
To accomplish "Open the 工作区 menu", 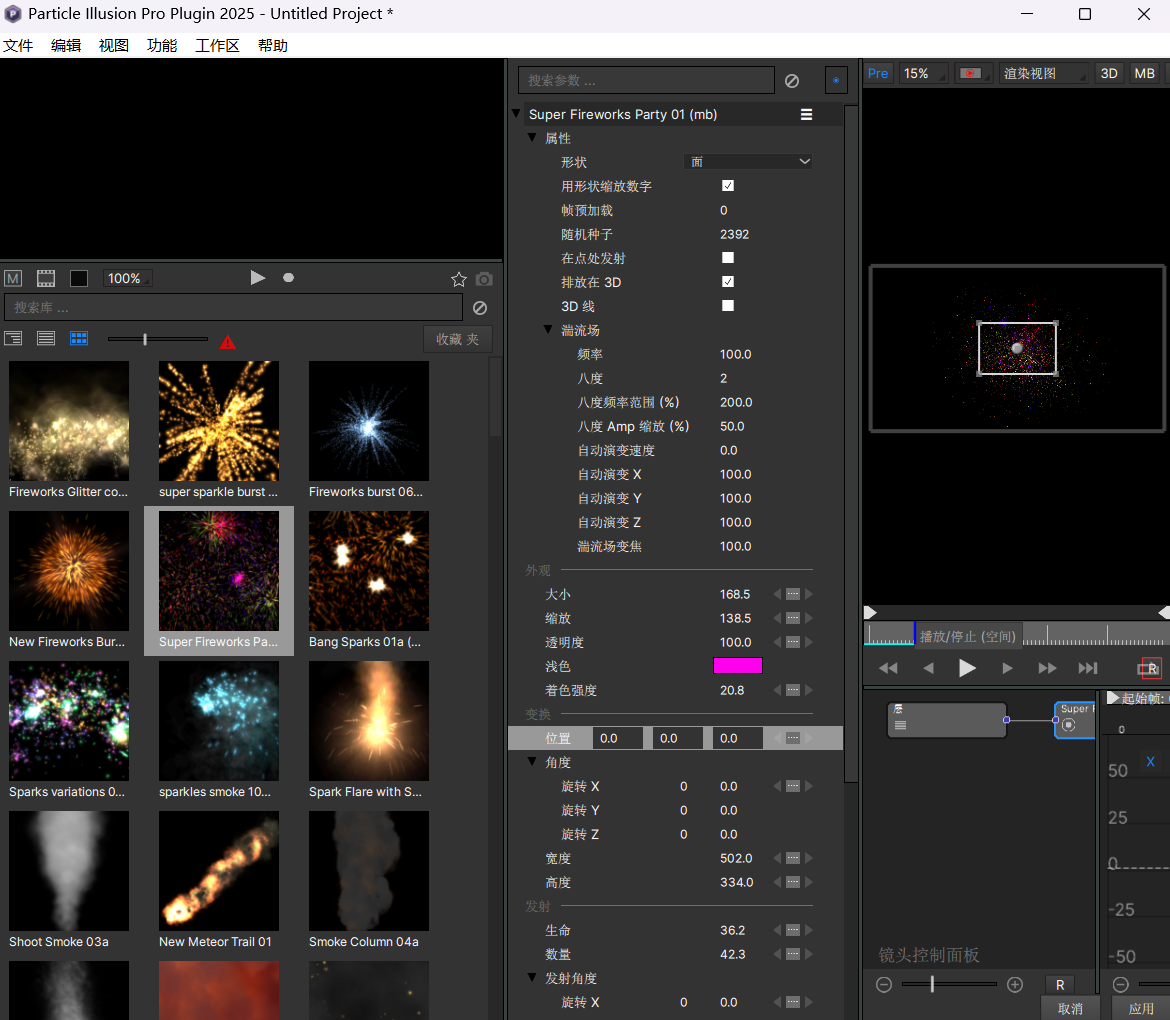I will click(216, 45).
